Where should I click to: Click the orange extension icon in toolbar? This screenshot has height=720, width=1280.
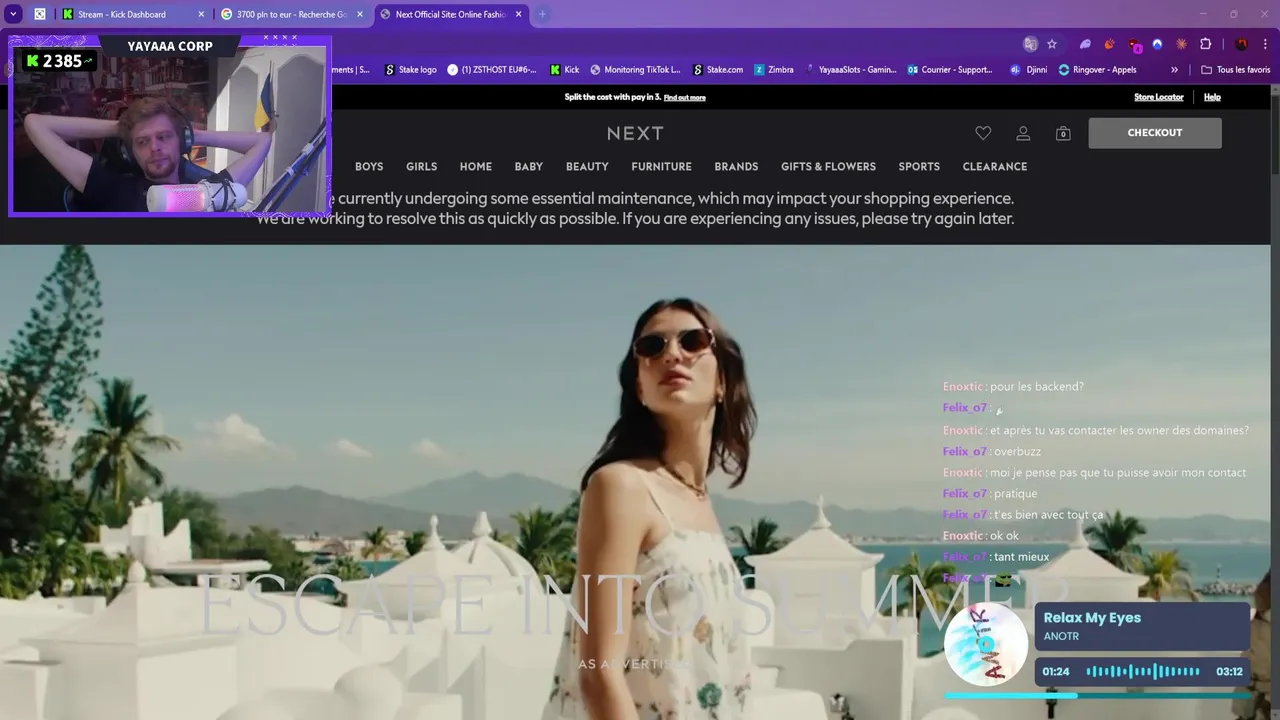coord(1109,44)
